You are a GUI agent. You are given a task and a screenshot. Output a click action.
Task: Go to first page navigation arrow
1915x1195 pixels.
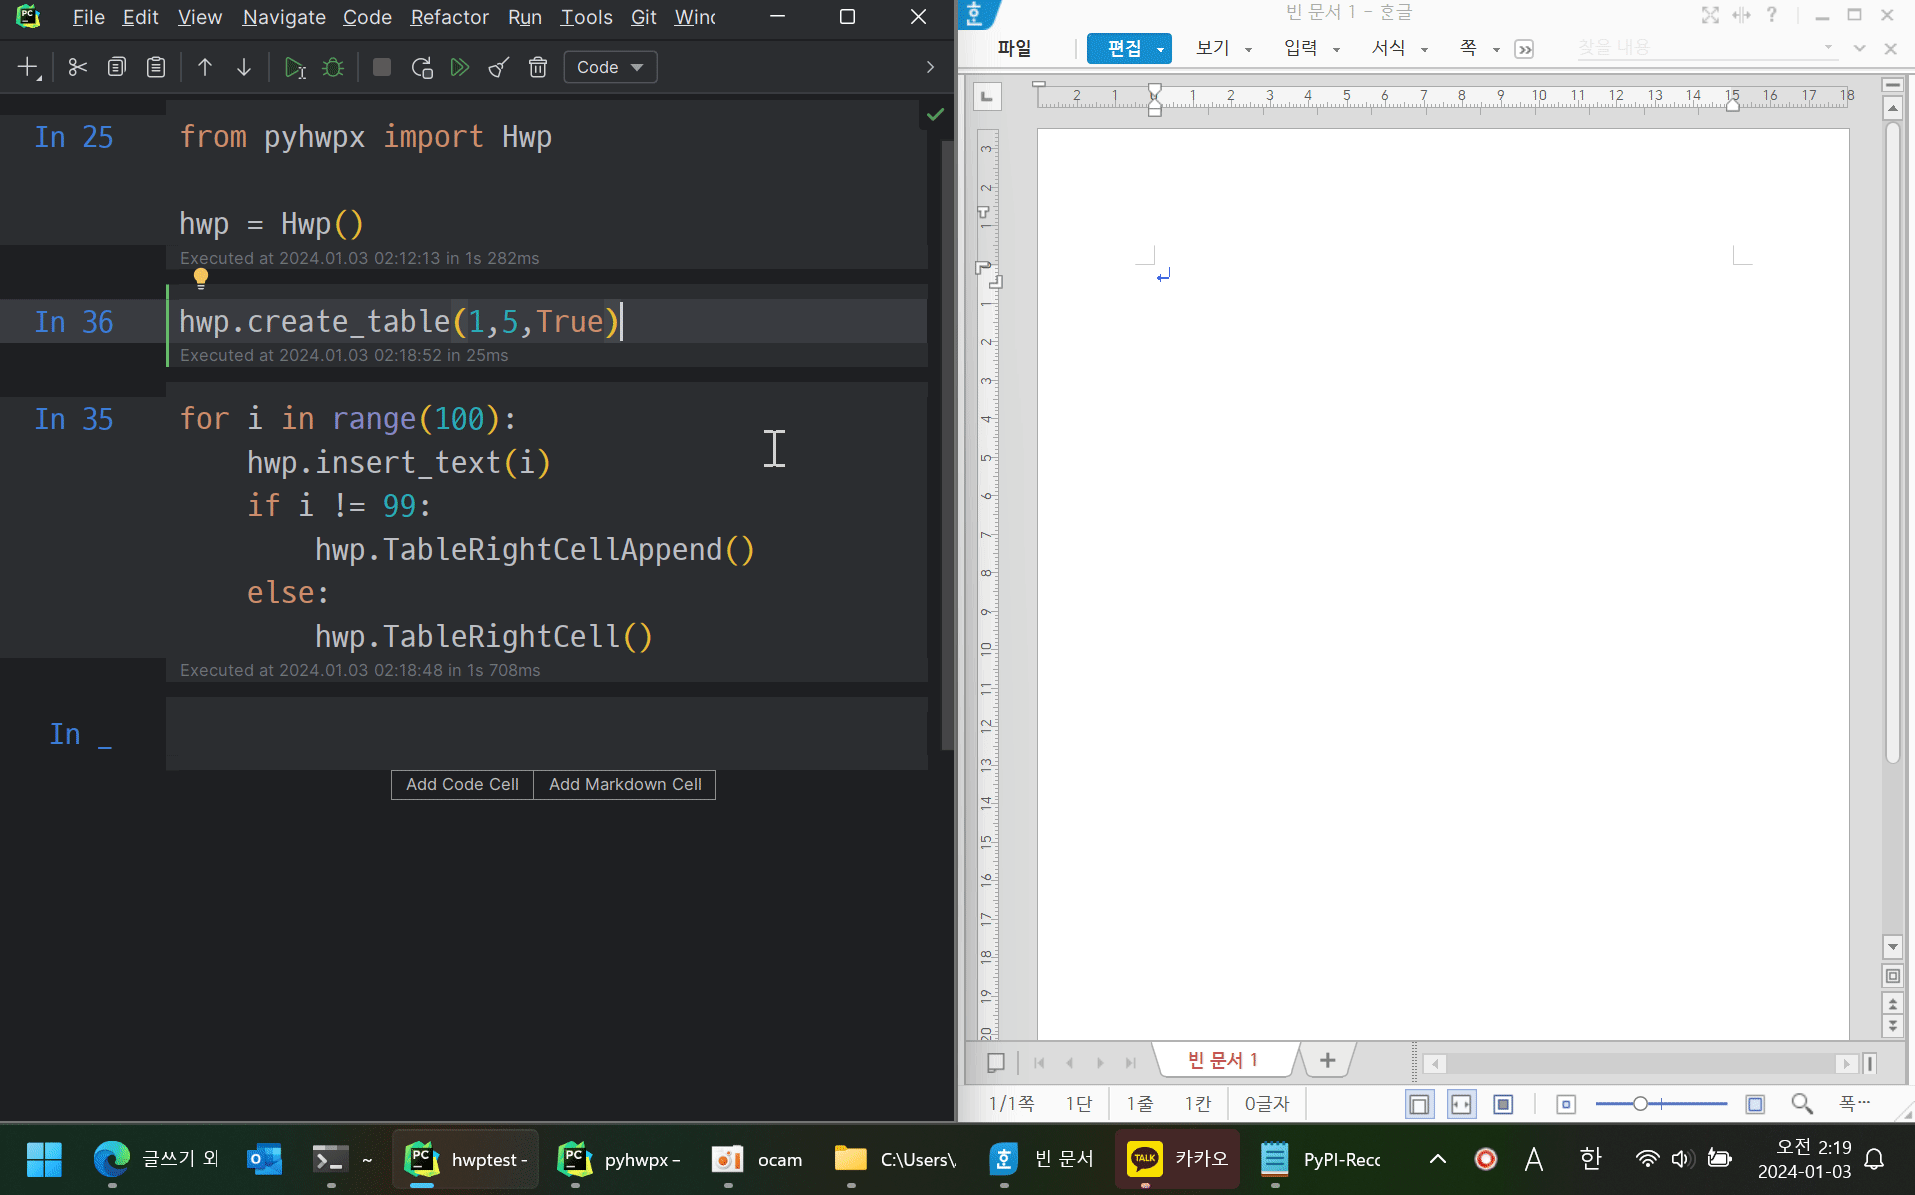pyautogui.click(x=1039, y=1062)
